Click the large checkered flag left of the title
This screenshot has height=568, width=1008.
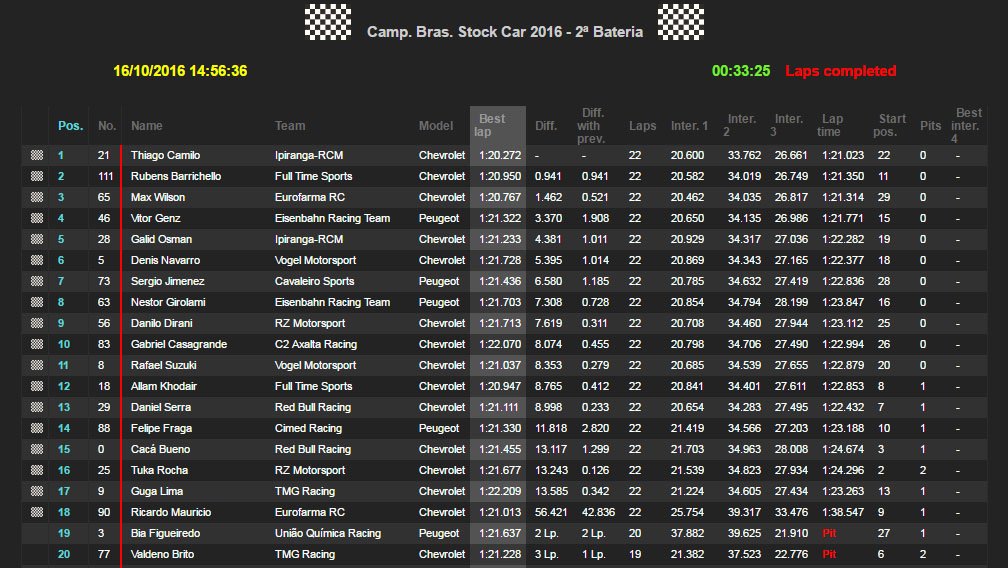coord(328,22)
